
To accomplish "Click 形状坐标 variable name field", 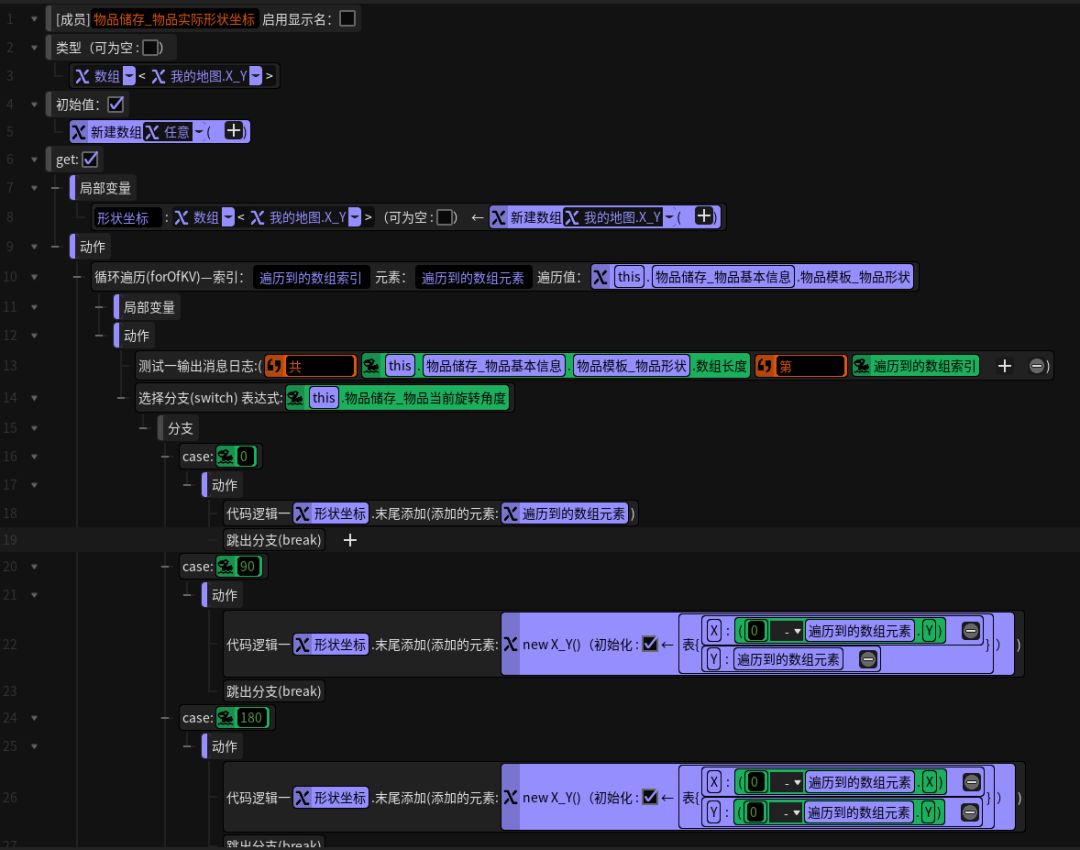I will point(127,218).
